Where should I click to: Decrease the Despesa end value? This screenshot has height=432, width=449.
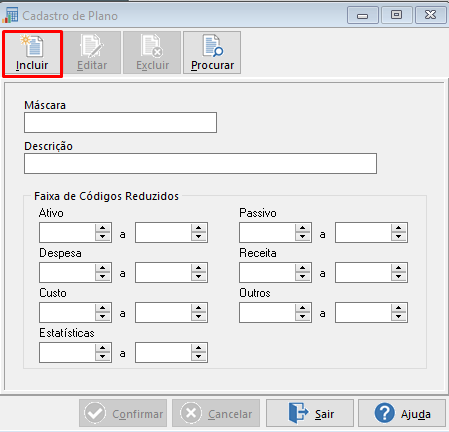199,277
